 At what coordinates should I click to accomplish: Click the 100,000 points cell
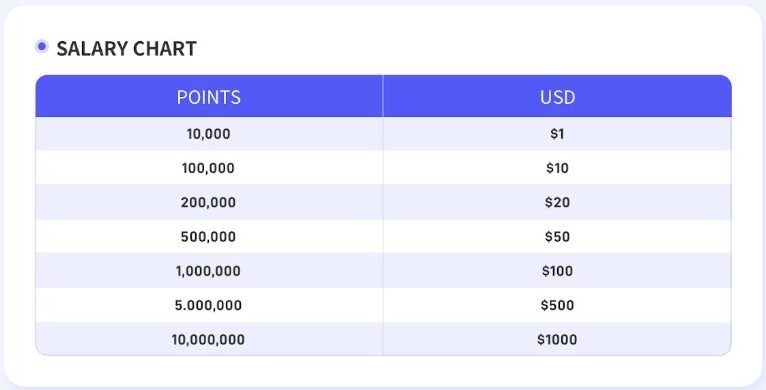point(209,168)
